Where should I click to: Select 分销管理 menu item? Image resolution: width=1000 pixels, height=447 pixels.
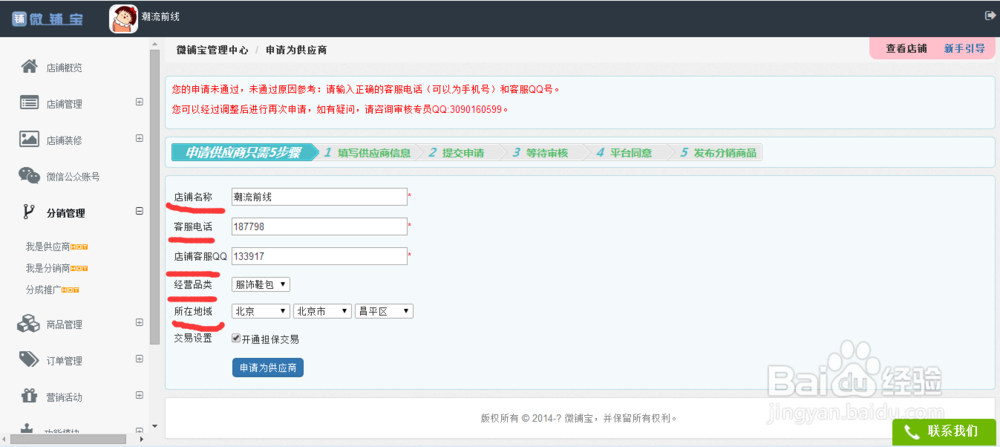66,214
